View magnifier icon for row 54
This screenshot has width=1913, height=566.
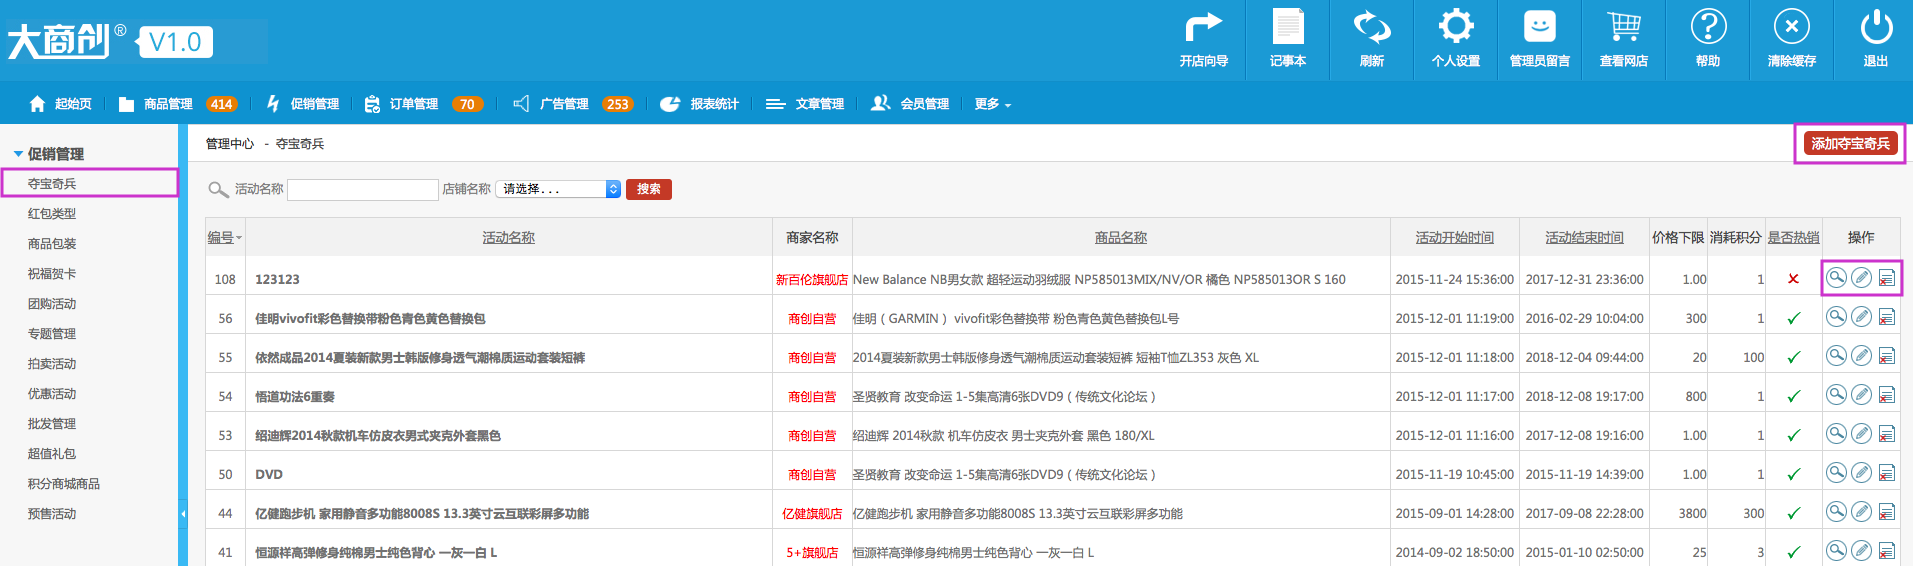1836,395
